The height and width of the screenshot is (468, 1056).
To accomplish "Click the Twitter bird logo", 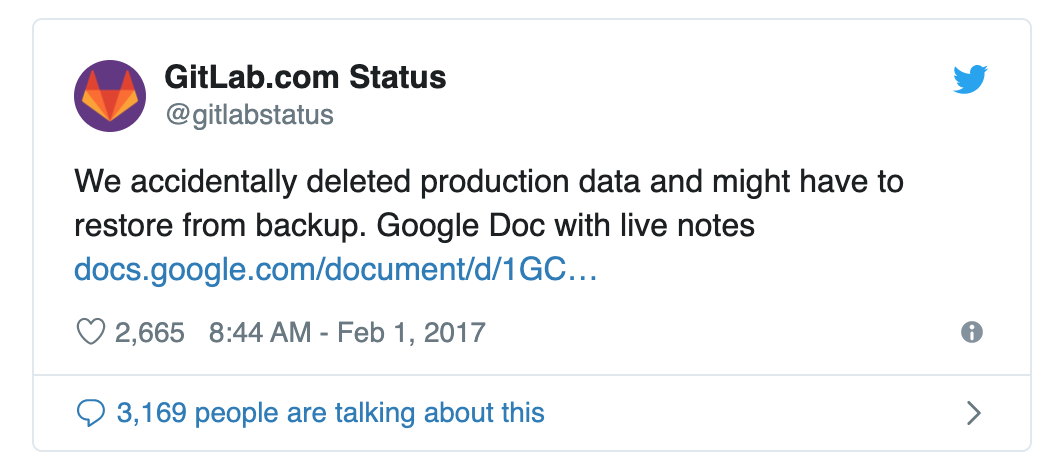I will (x=970, y=79).
